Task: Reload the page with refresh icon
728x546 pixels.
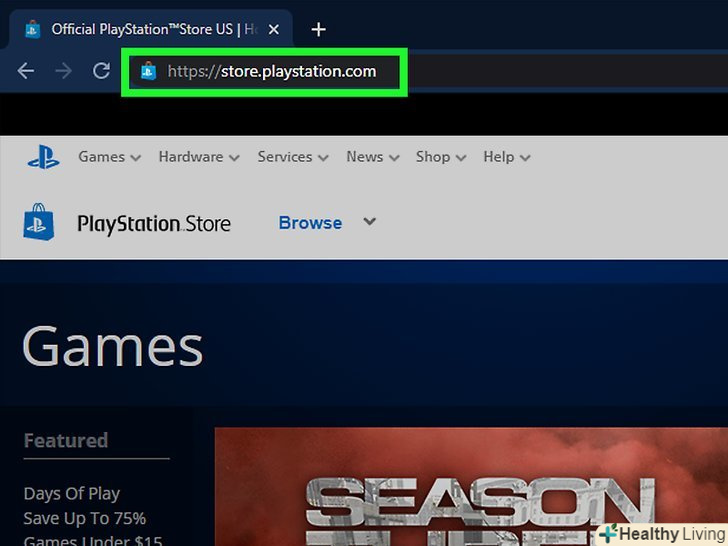Action: [101, 71]
